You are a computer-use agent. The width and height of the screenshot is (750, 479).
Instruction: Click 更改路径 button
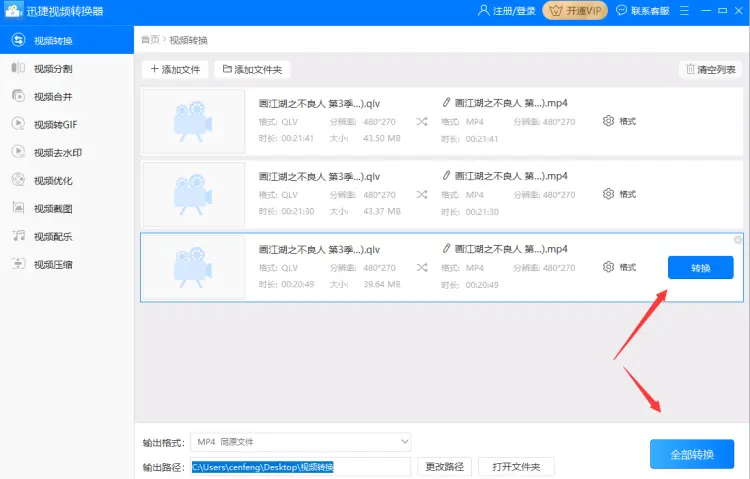(444, 467)
